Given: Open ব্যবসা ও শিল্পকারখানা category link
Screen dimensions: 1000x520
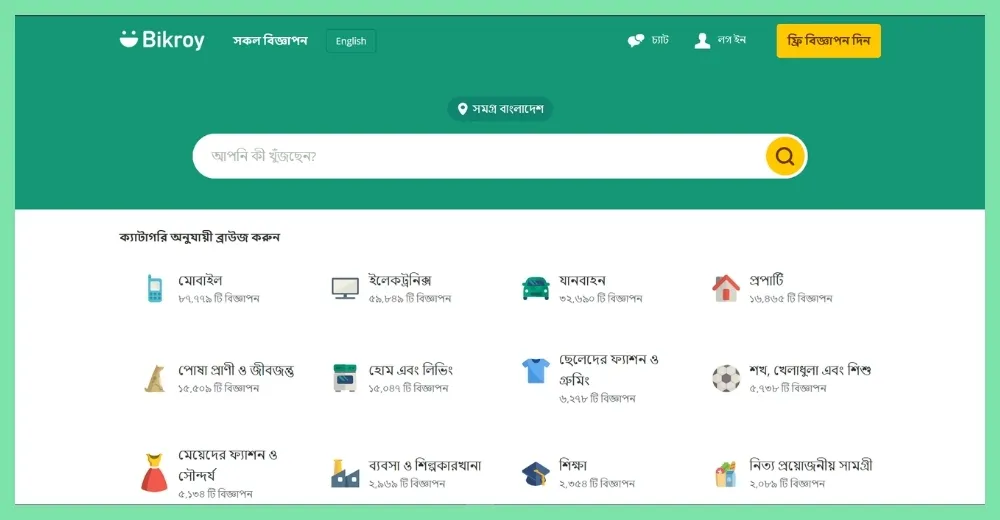Looking at the screenshot, I should (425, 465).
